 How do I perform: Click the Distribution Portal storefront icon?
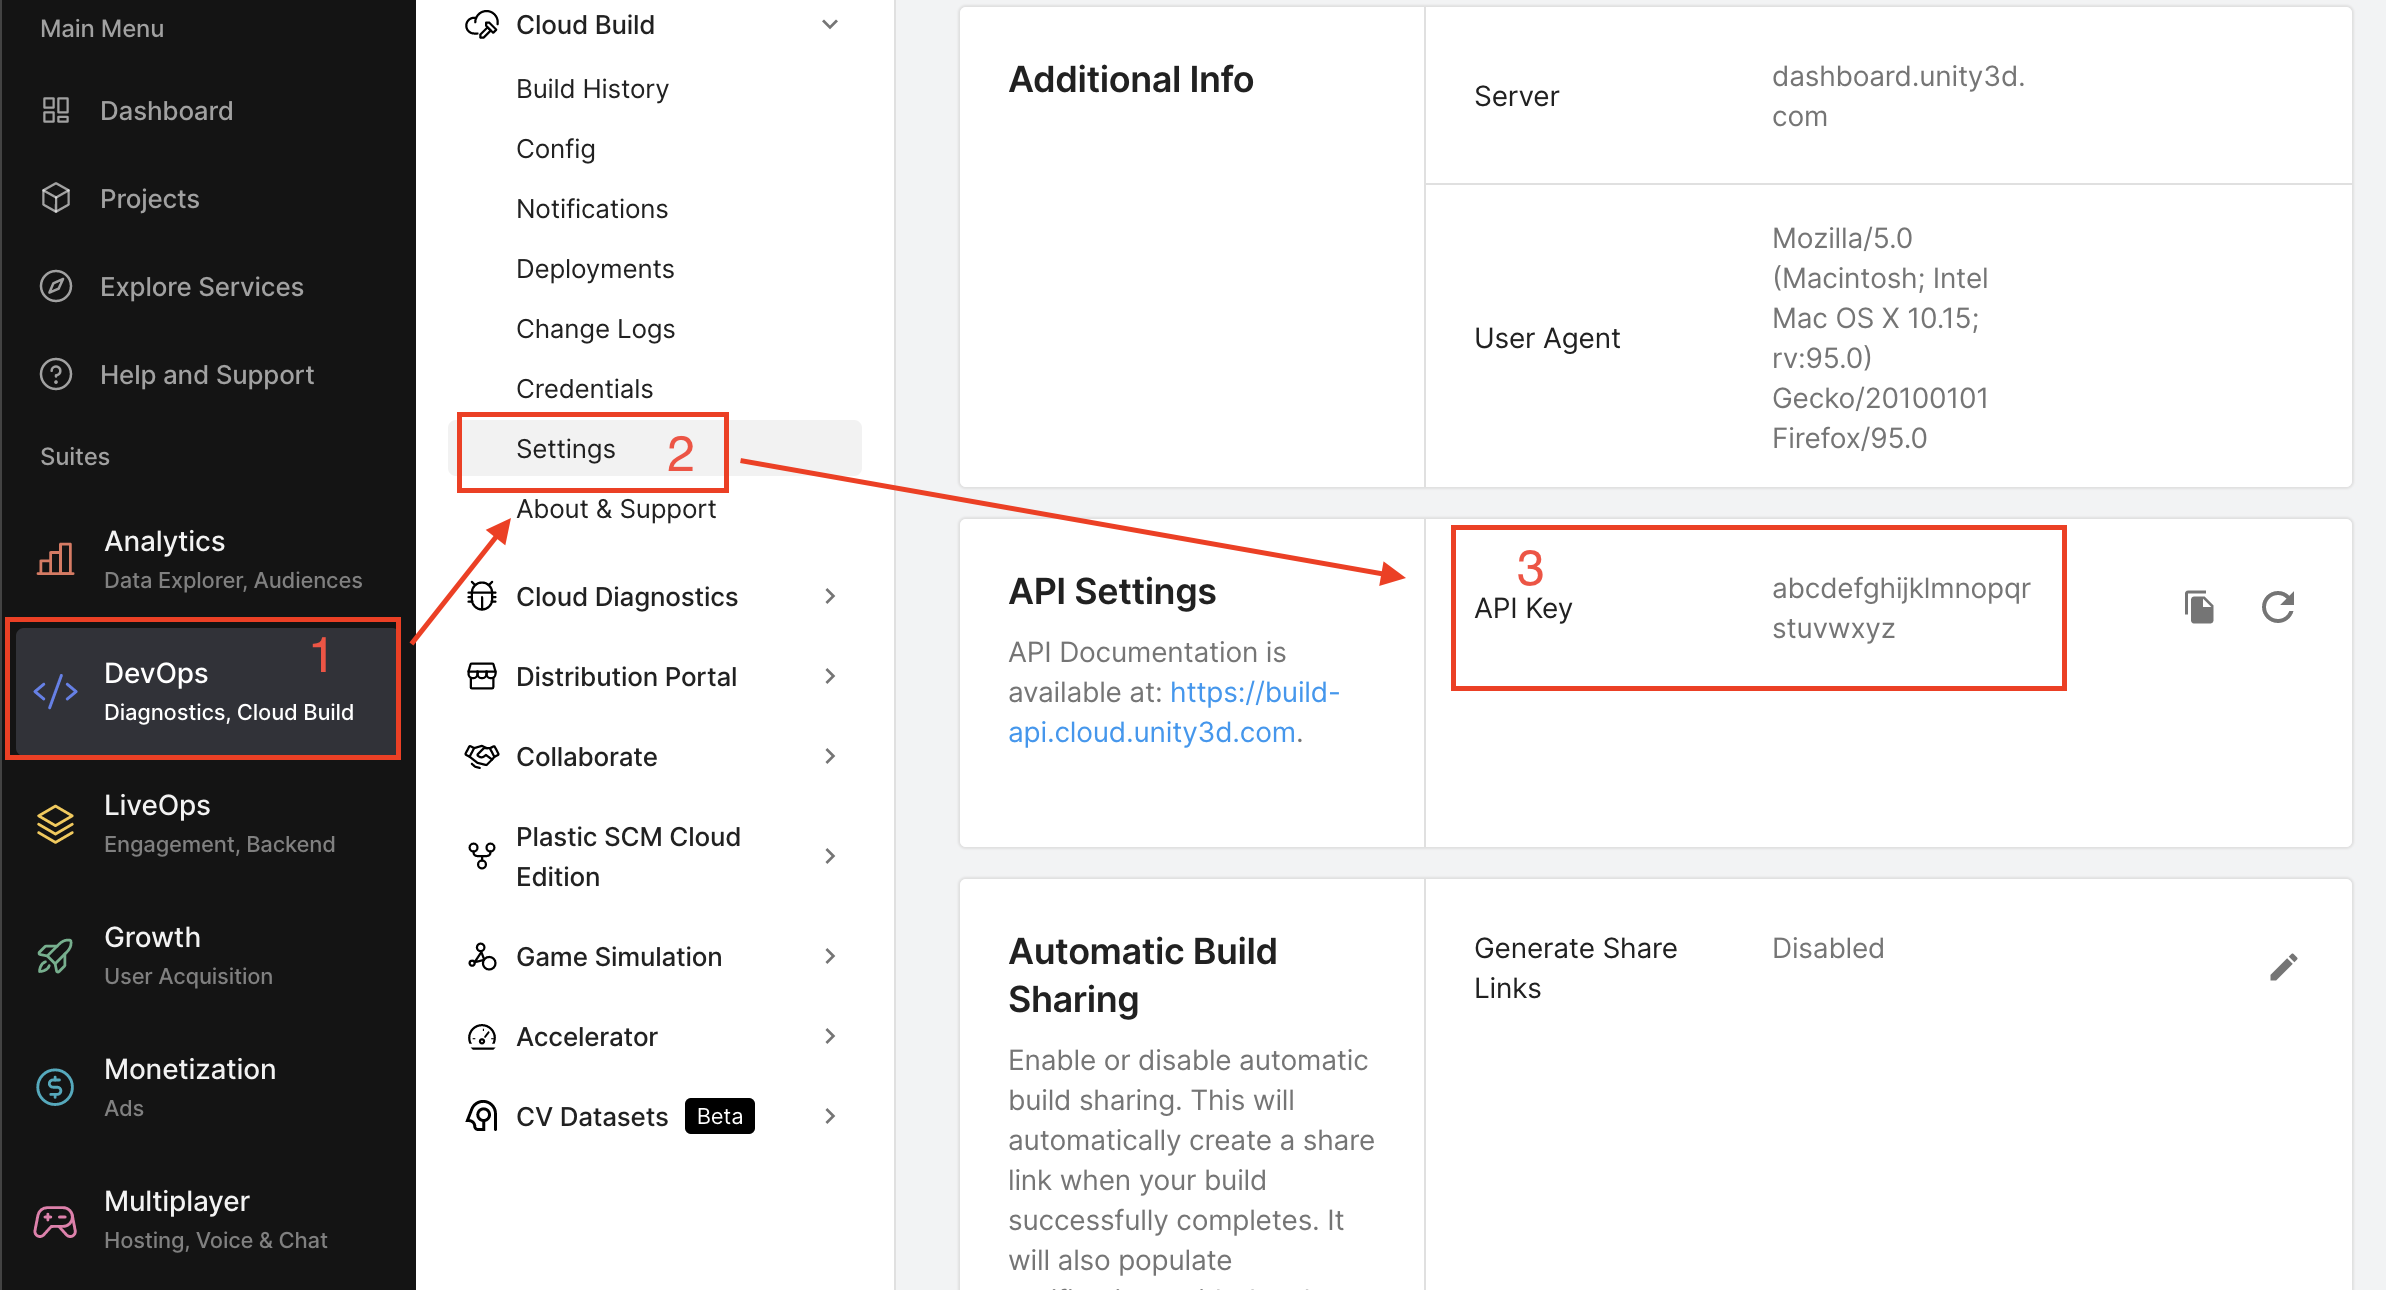(482, 677)
